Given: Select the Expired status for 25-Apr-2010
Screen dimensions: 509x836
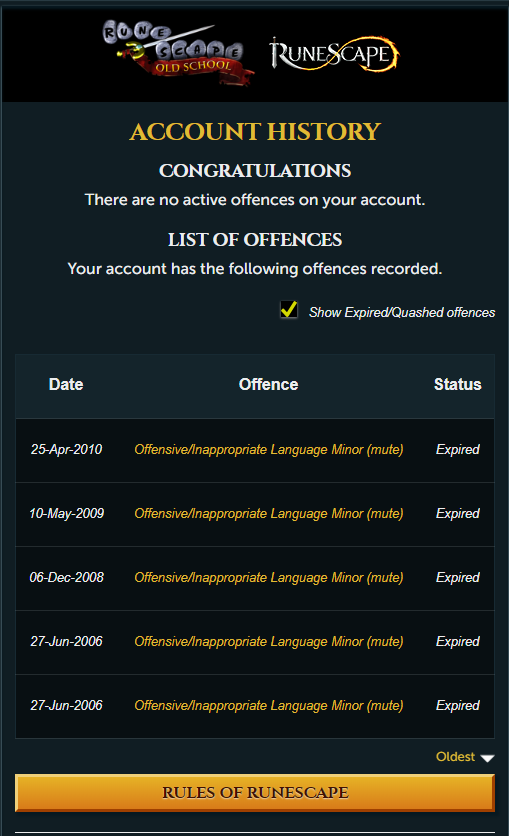Looking at the screenshot, I should pos(457,449).
